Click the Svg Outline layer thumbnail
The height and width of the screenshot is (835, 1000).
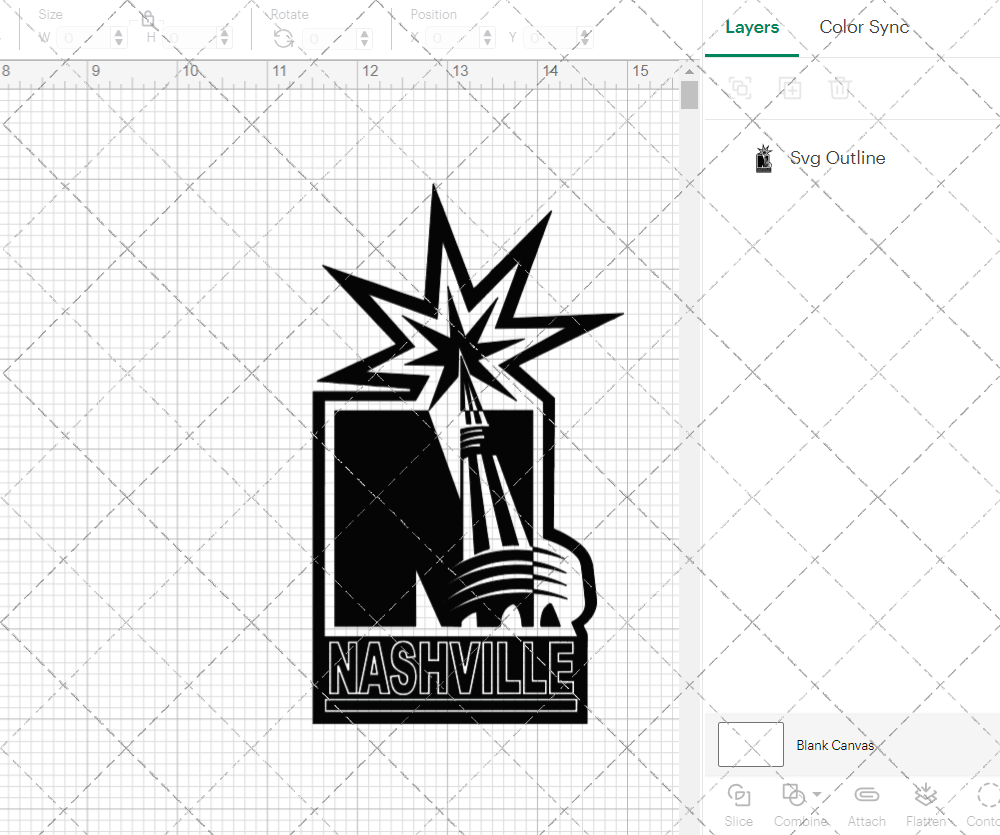tap(763, 159)
